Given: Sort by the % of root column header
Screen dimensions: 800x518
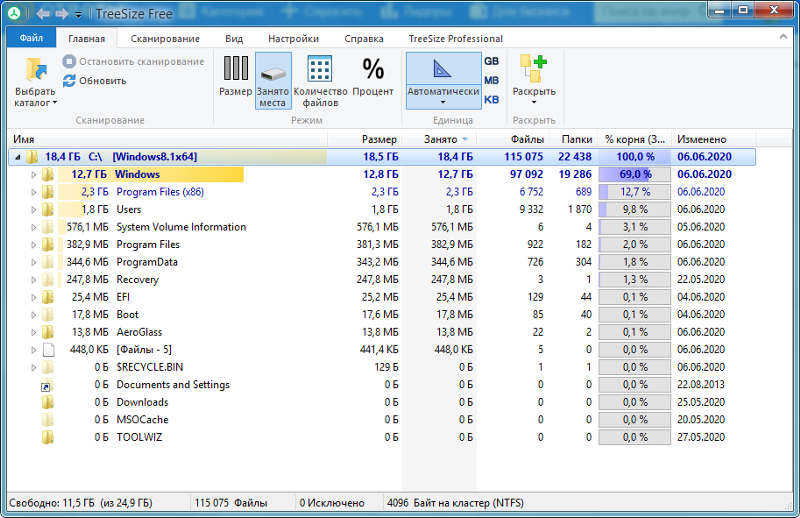Looking at the screenshot, I should coord(635,139).
